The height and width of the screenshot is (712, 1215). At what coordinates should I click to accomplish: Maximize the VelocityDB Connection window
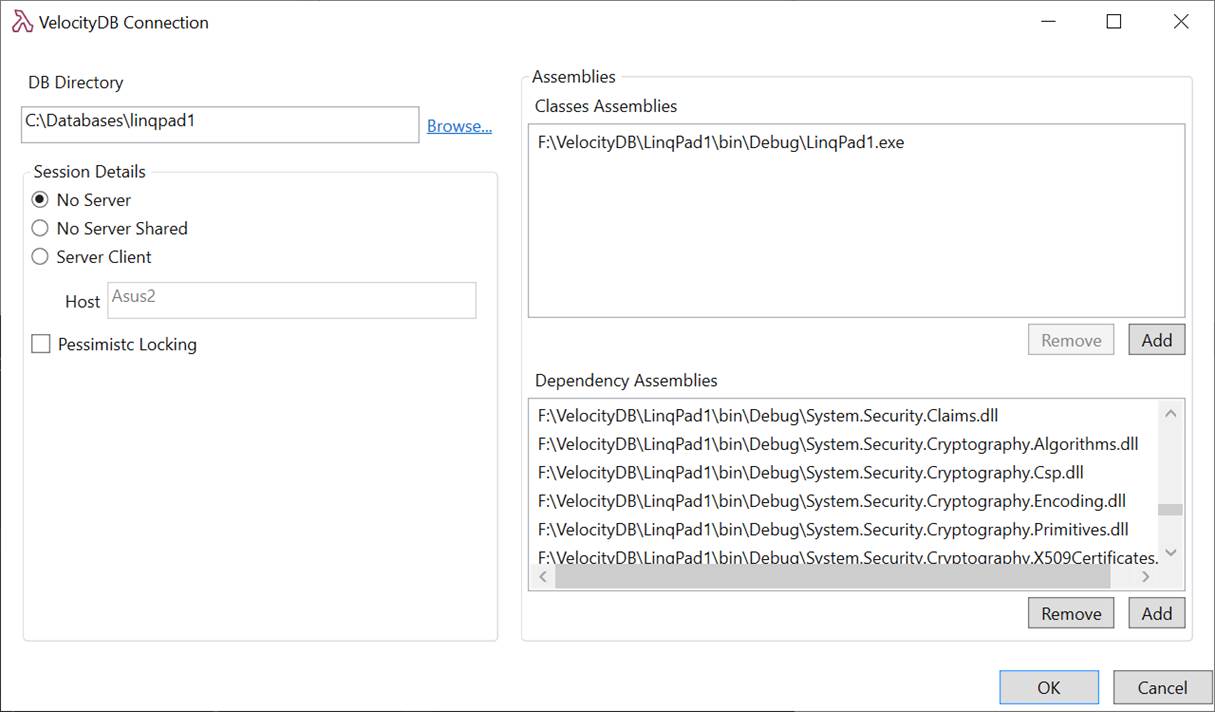(1114, 22)
